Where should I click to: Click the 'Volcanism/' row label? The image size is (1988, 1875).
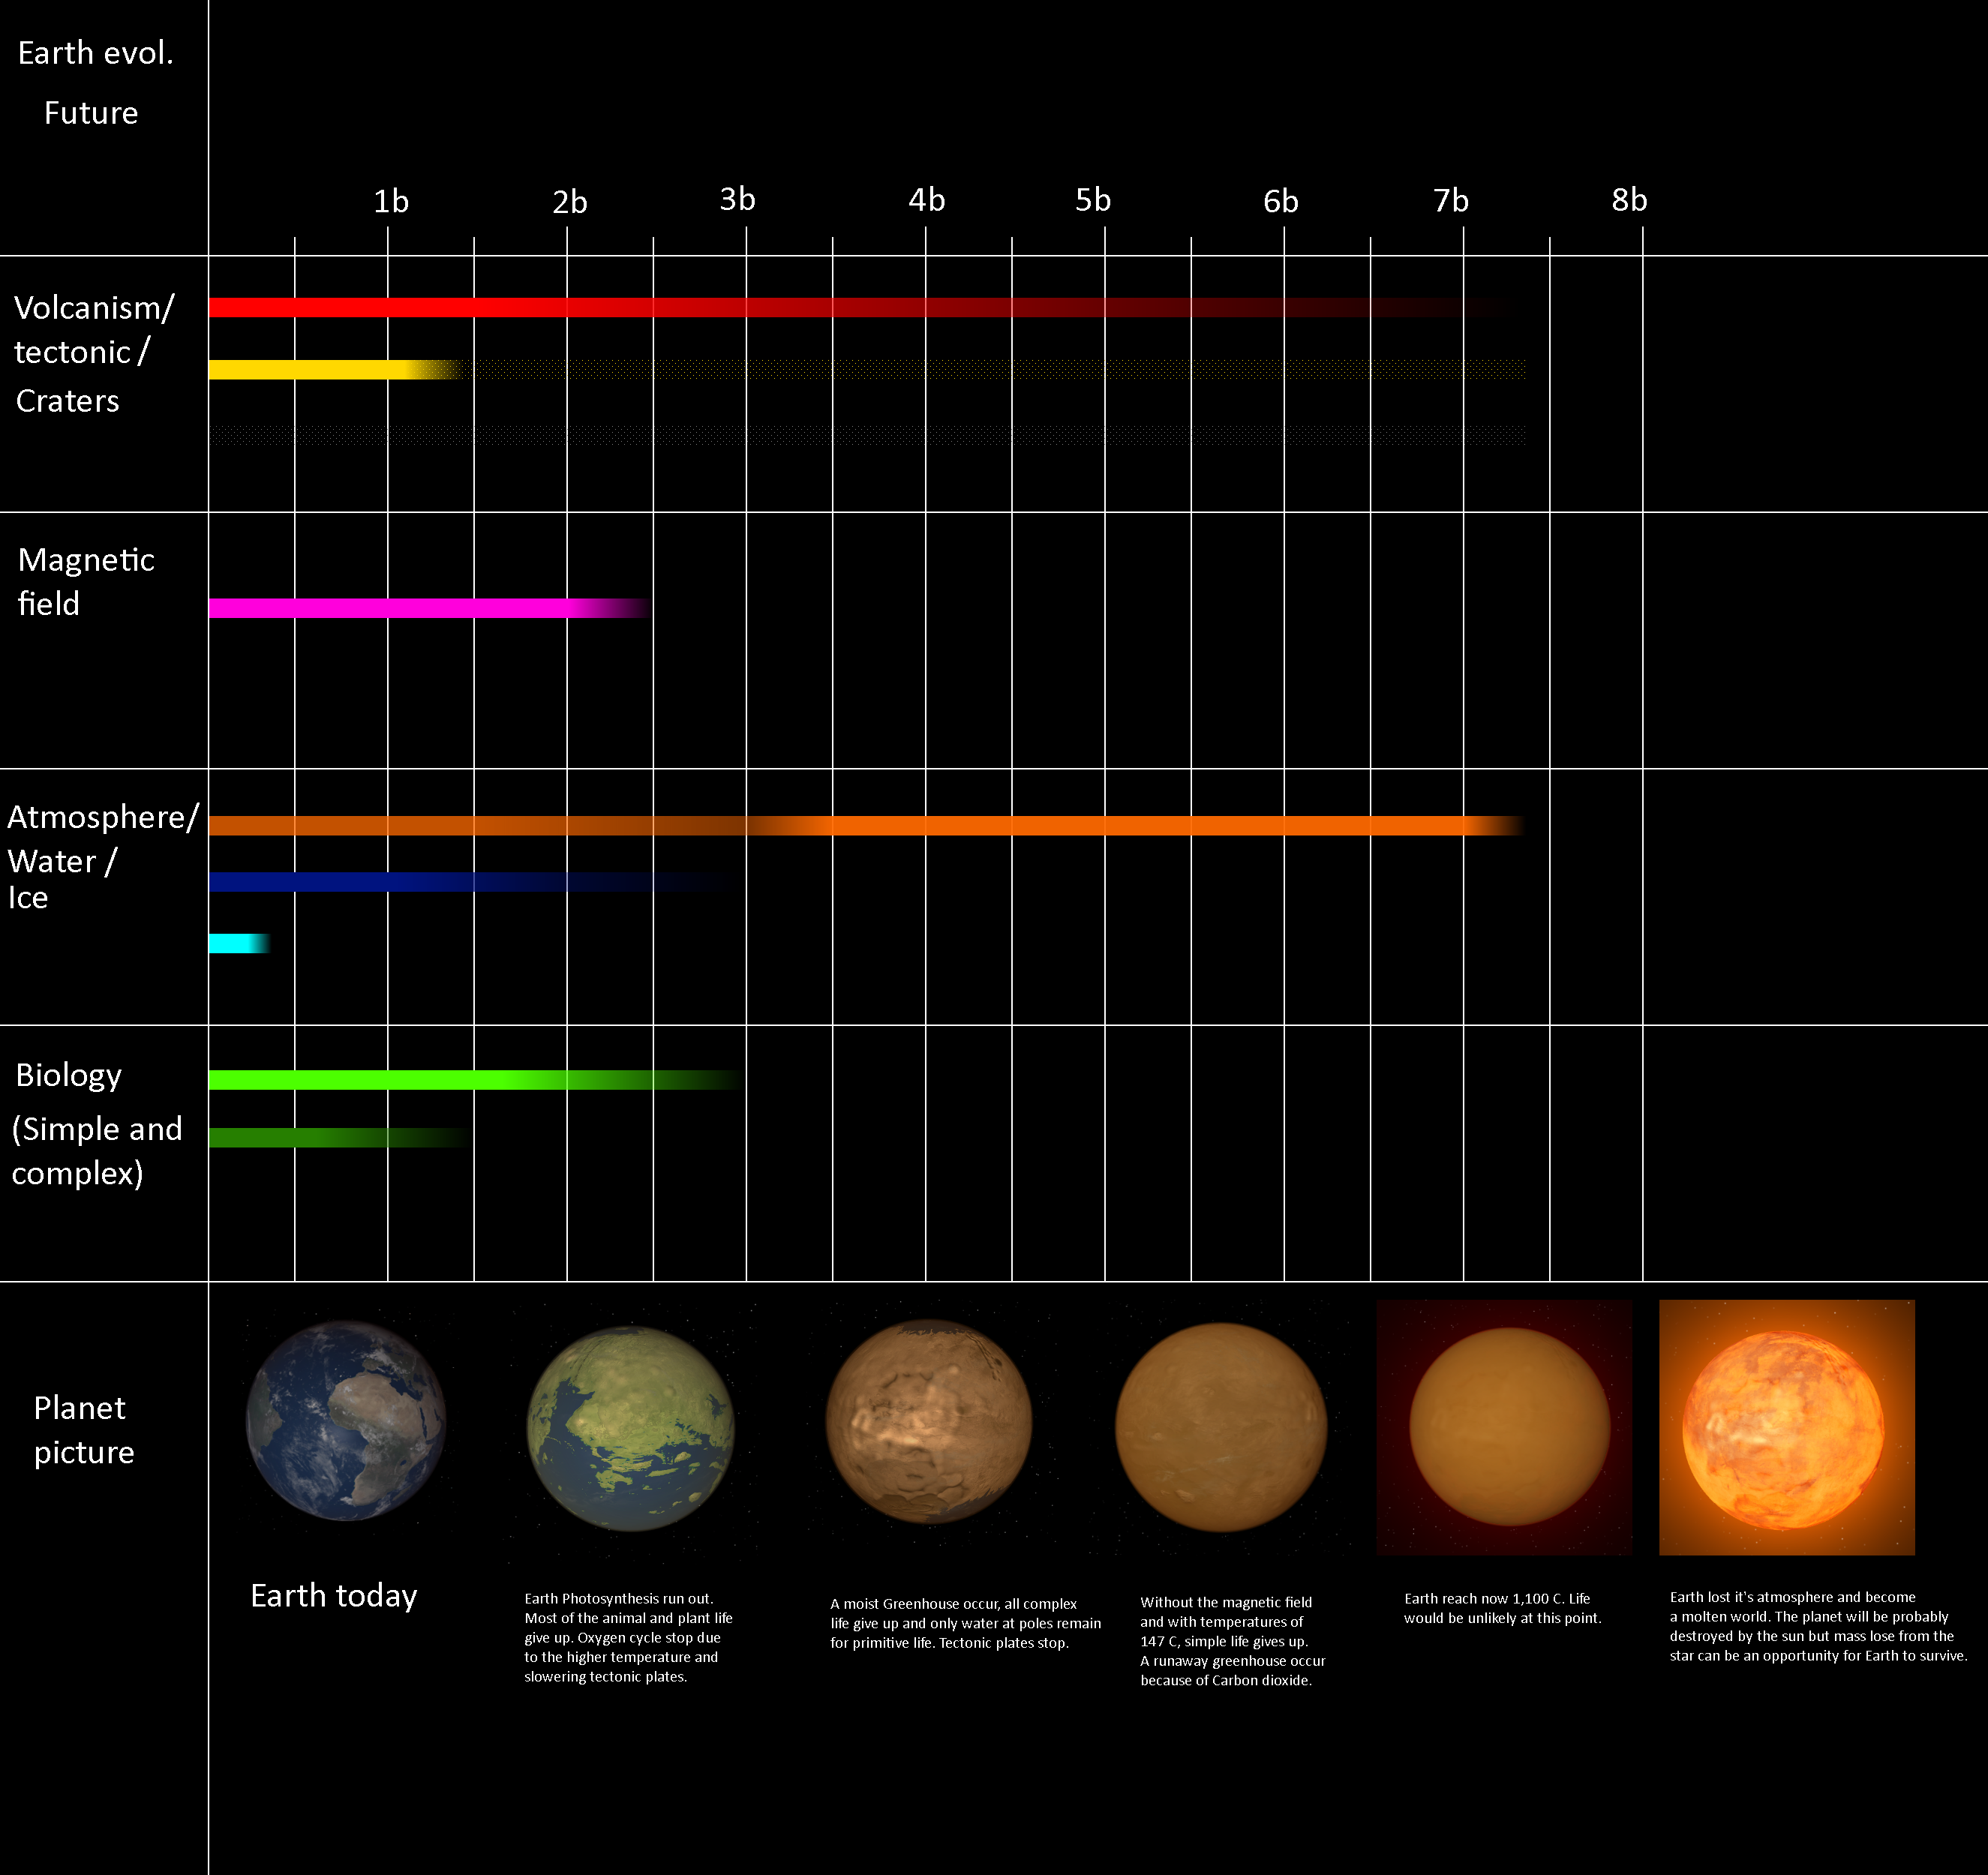tap(95, 308)
